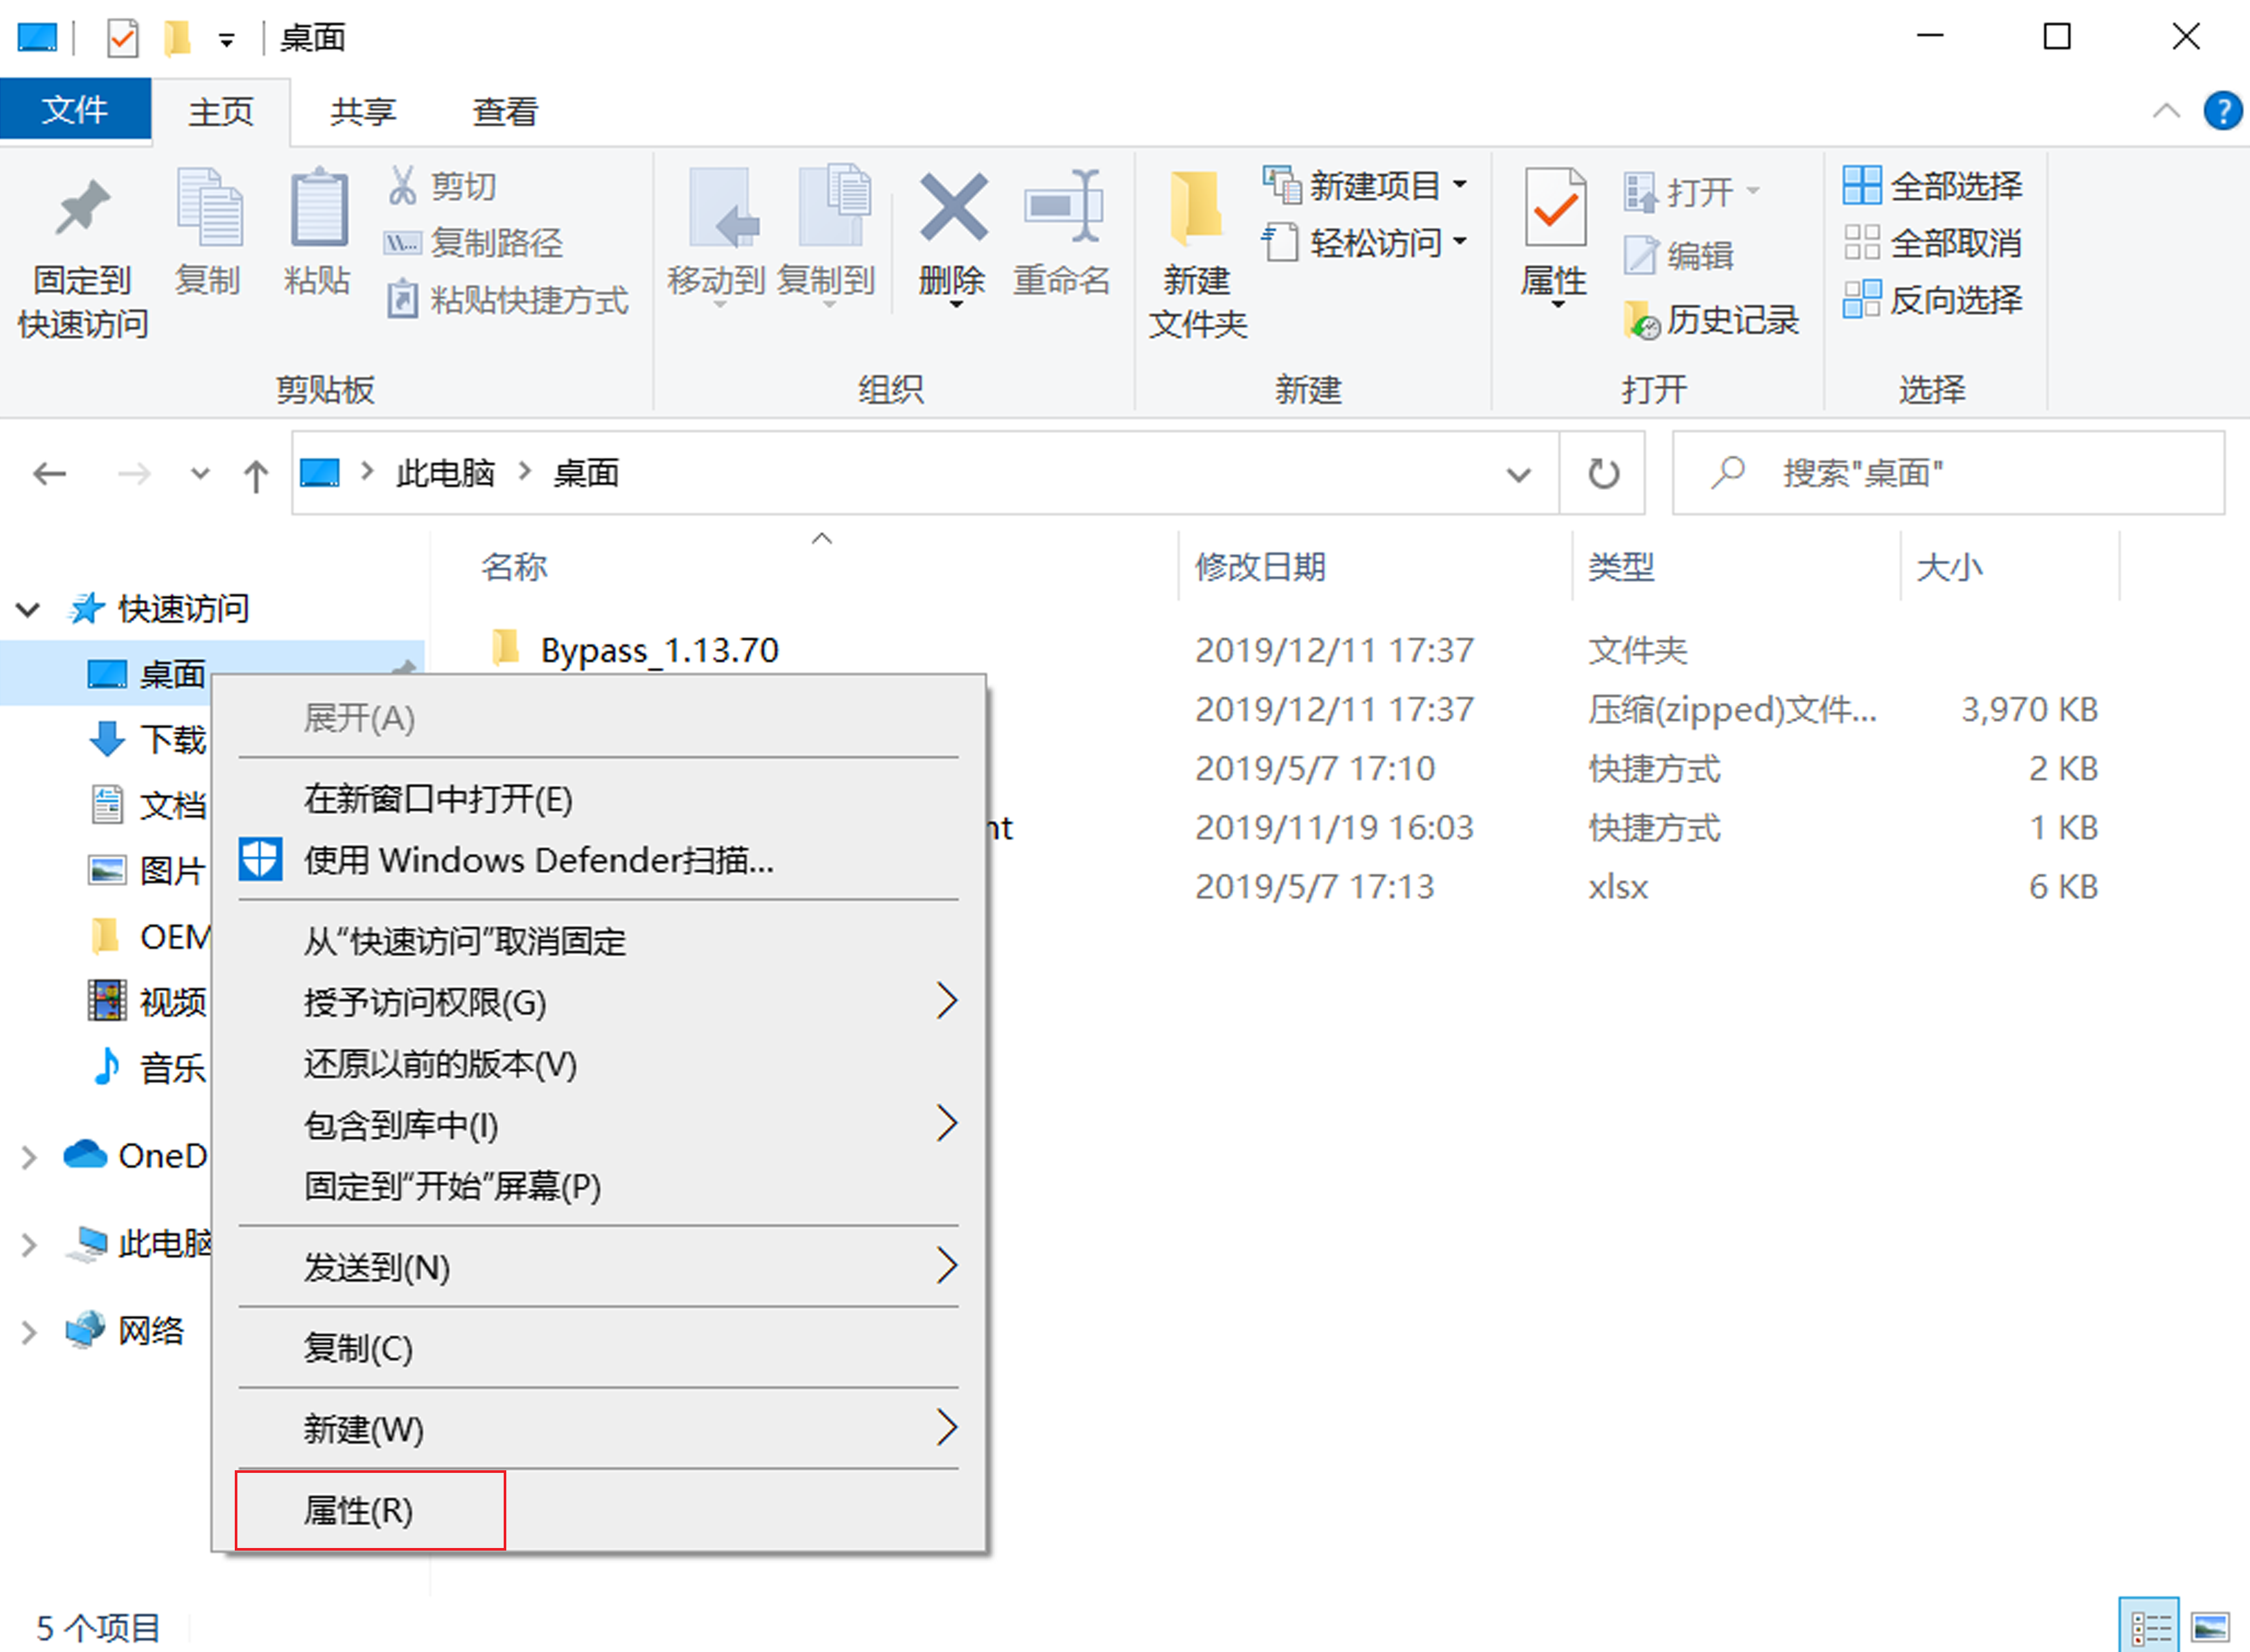Expand the OneDrive tree node
Screen dimensions: 2250x1652
pyautogui.click(x=29, y=1157)
